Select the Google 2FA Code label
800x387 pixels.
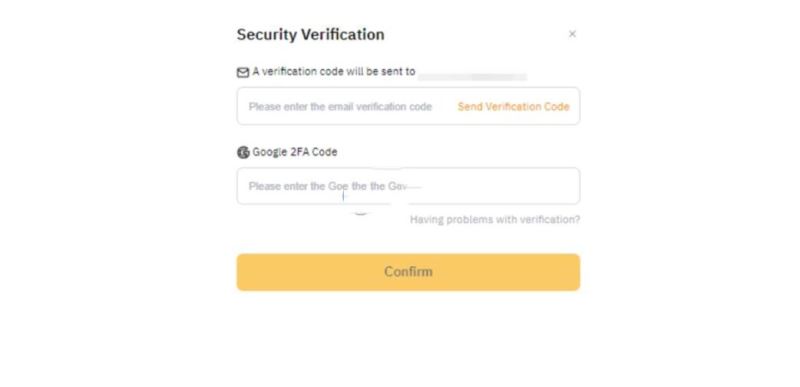[x=295, y=152]
